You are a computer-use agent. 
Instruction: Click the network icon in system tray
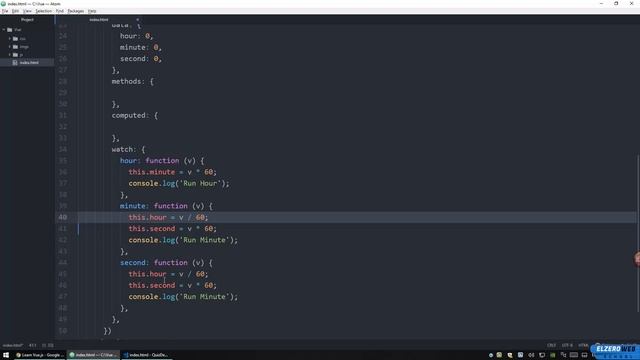(x=542, y=355)
